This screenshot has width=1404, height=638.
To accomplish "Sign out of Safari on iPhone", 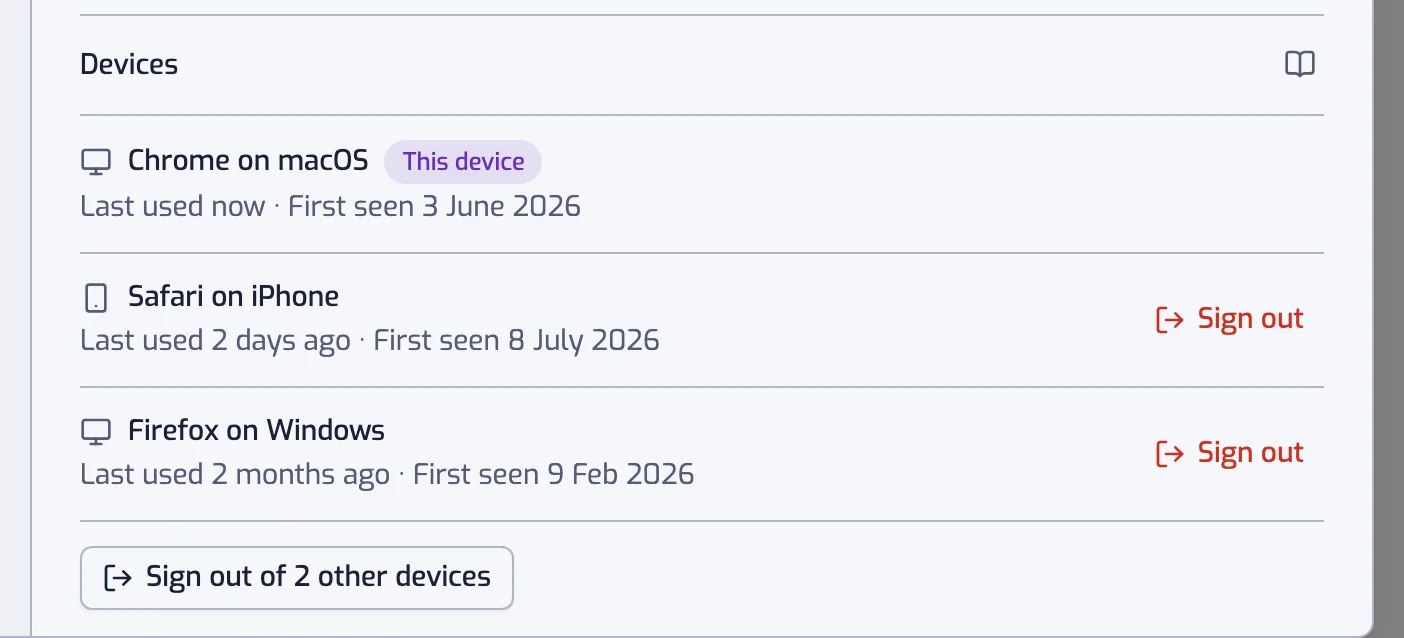I will tap(1230, 319).
